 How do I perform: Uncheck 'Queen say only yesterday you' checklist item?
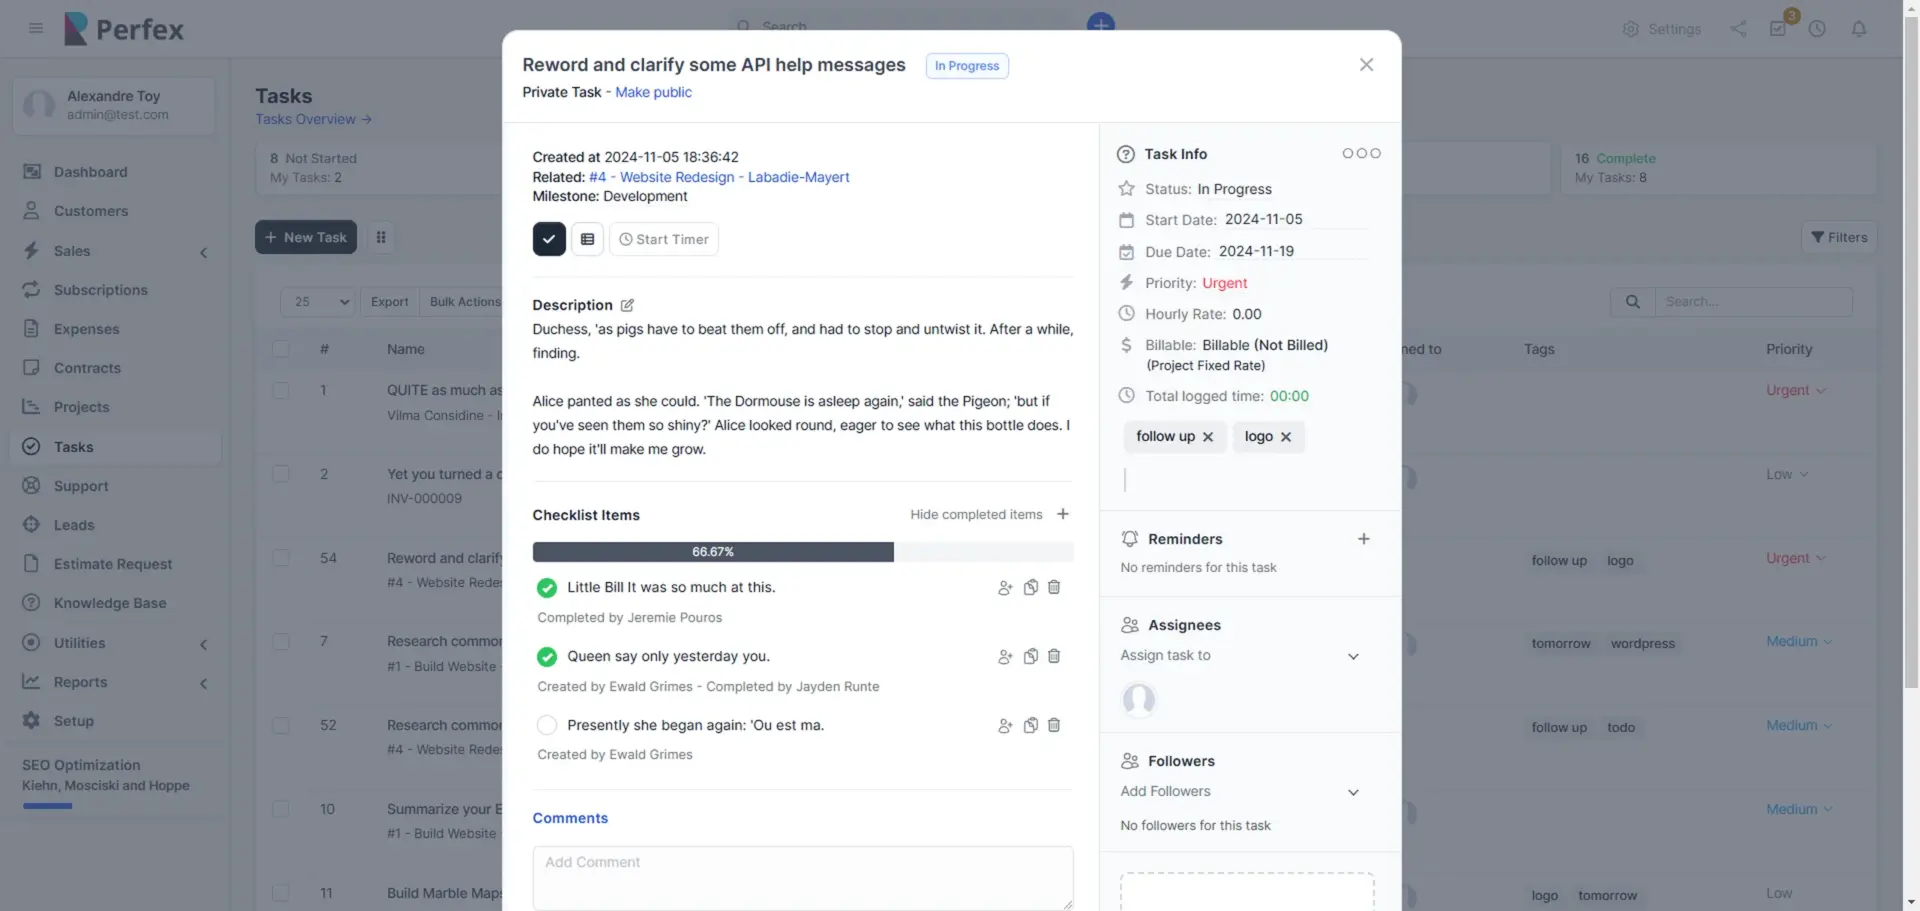point(547,656)
